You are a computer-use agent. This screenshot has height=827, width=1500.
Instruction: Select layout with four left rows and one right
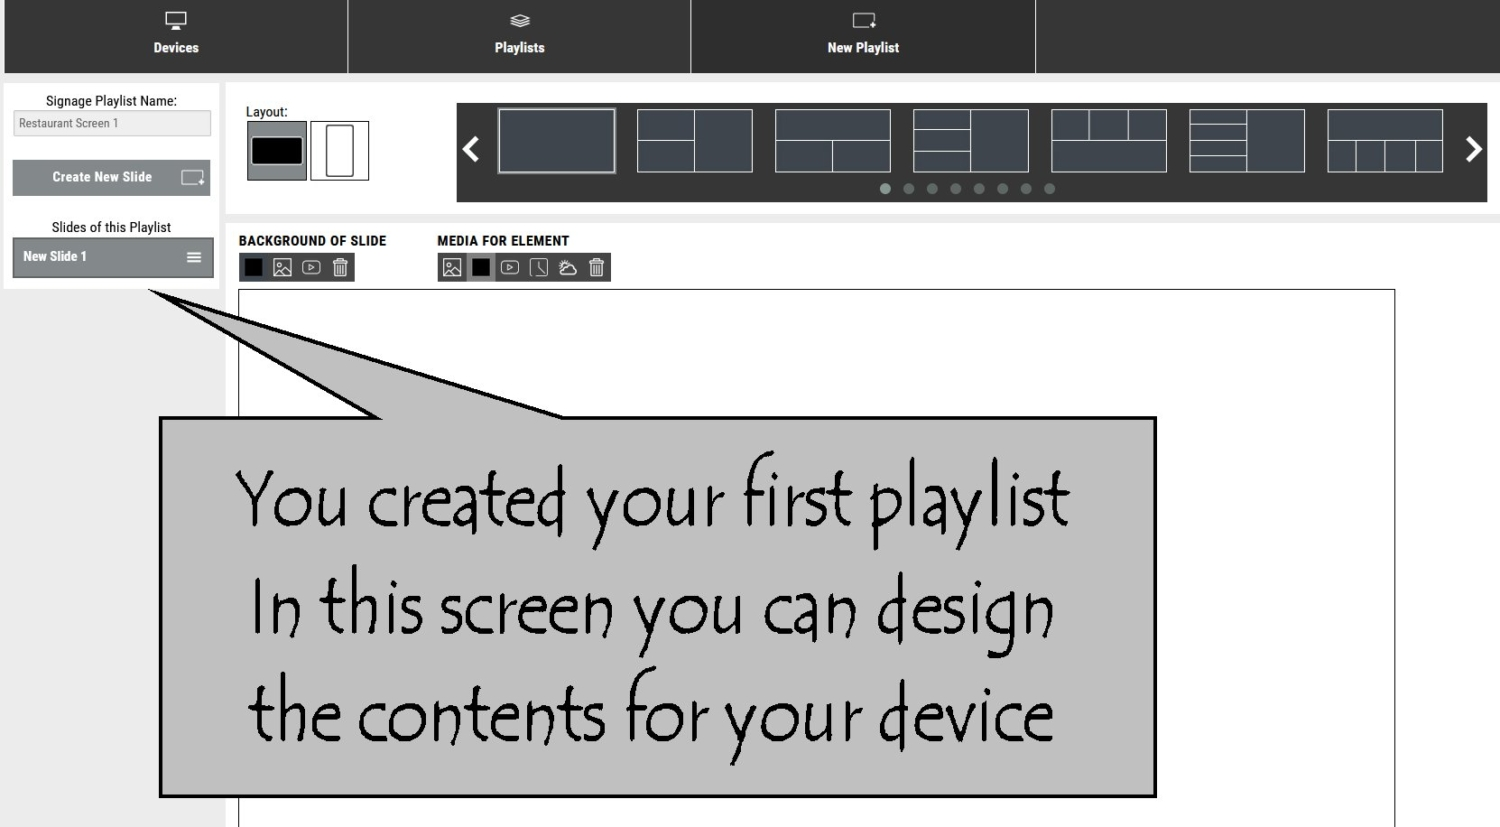(x=1247, y=141)
